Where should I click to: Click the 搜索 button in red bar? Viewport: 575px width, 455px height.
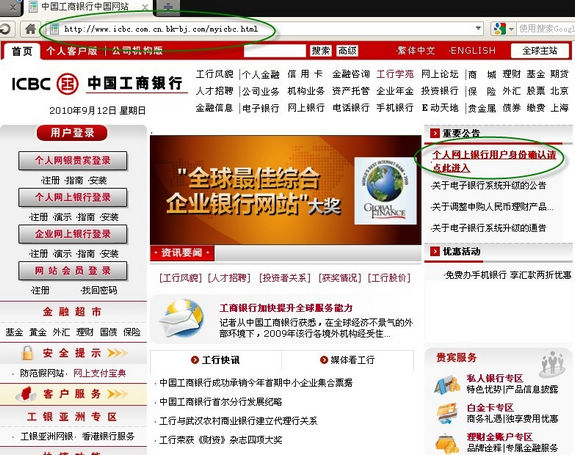click(321, 51)
